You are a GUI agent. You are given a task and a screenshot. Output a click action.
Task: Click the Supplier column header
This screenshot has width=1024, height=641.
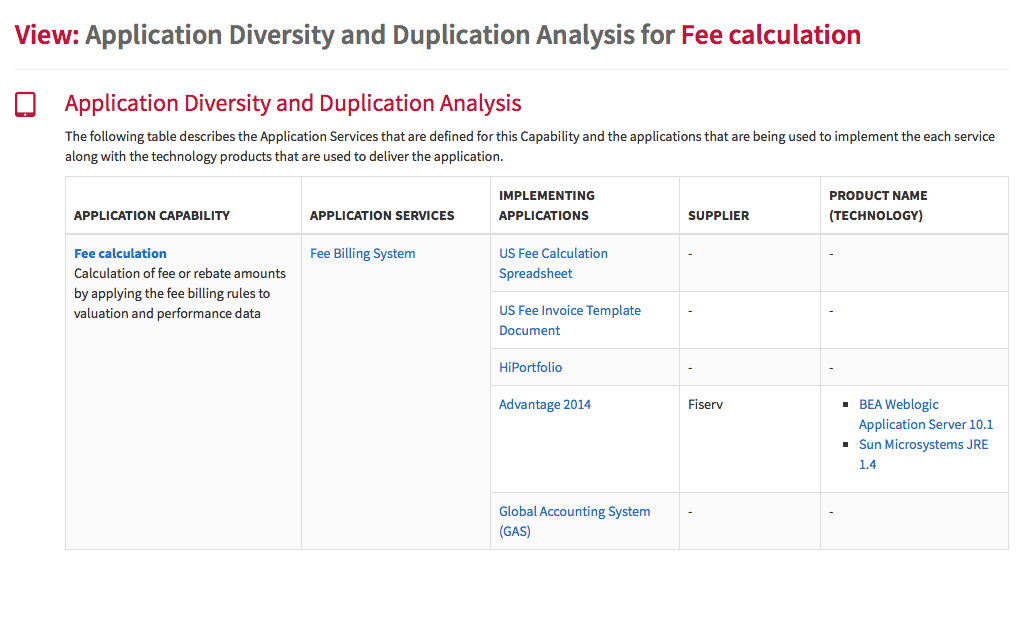pyautogui.click(x=718, y=215)
